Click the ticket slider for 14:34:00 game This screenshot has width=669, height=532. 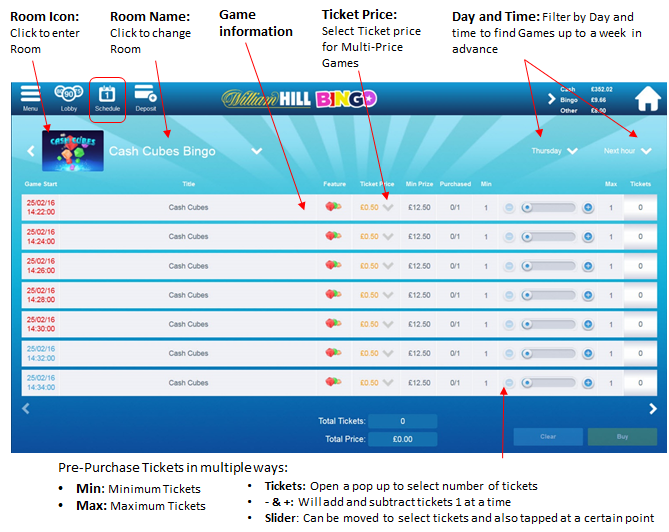pyautogui.click(x=548, y=383)
